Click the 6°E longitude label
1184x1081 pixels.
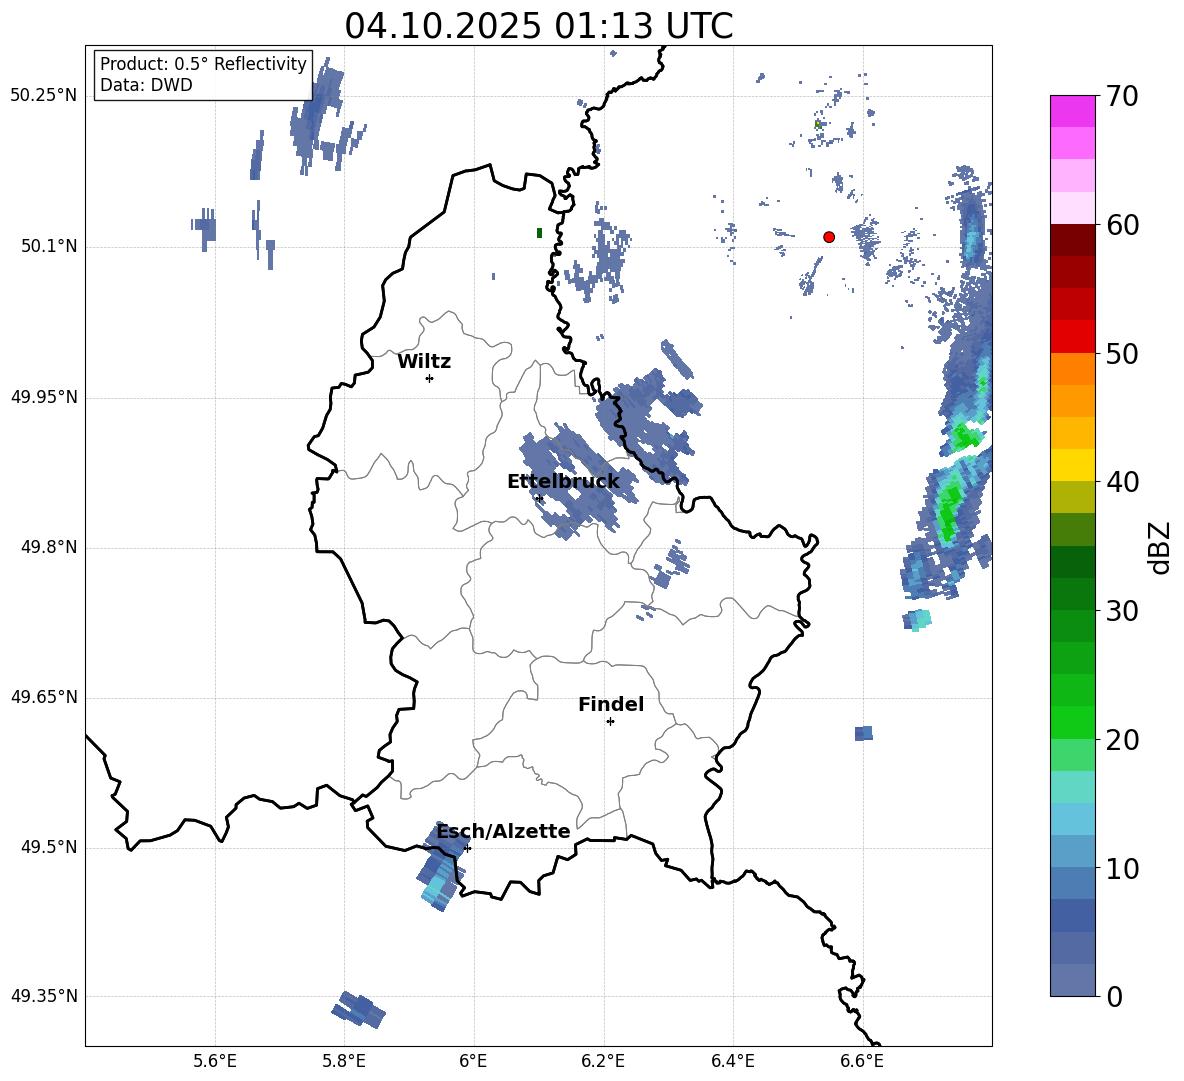473,1061
